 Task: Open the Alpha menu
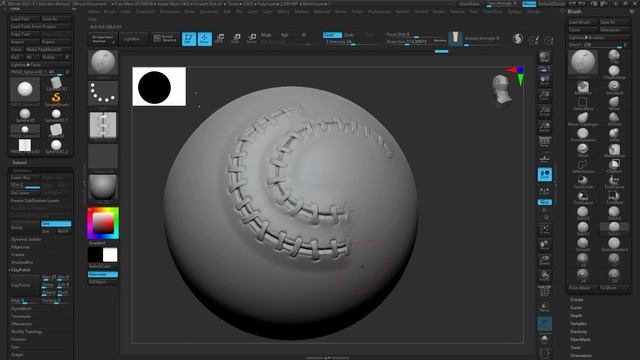coord(94,11)
